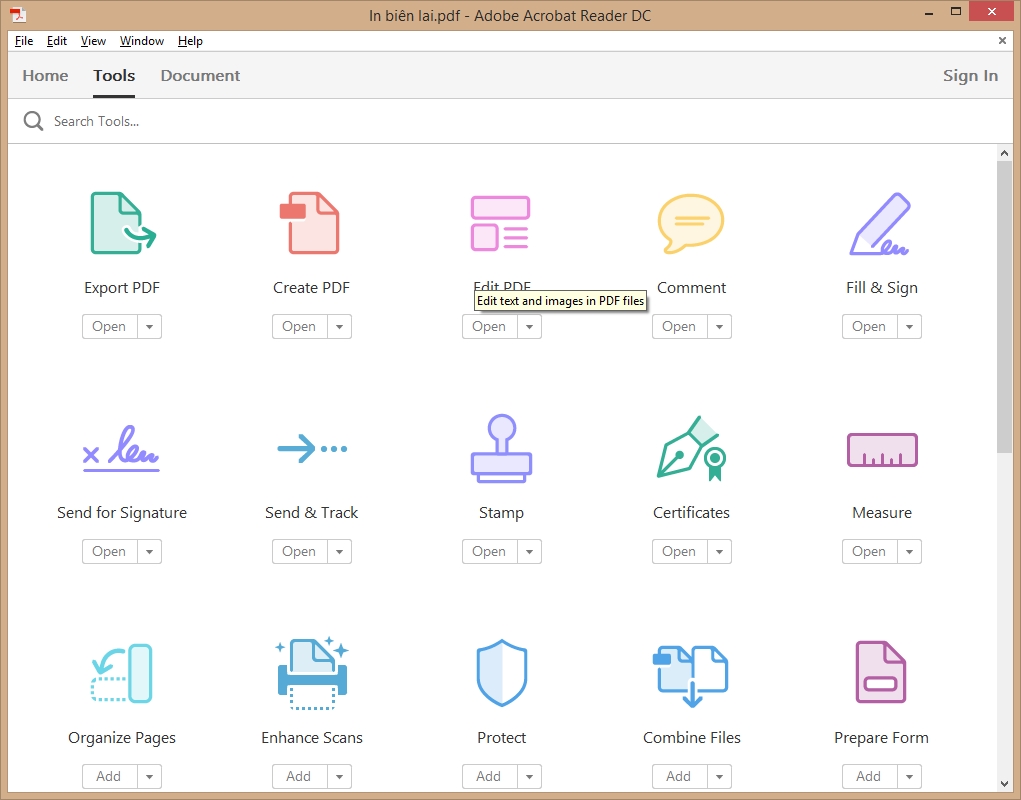Click Add under Combine Files
1021x800 pixels.
(680, 777)
